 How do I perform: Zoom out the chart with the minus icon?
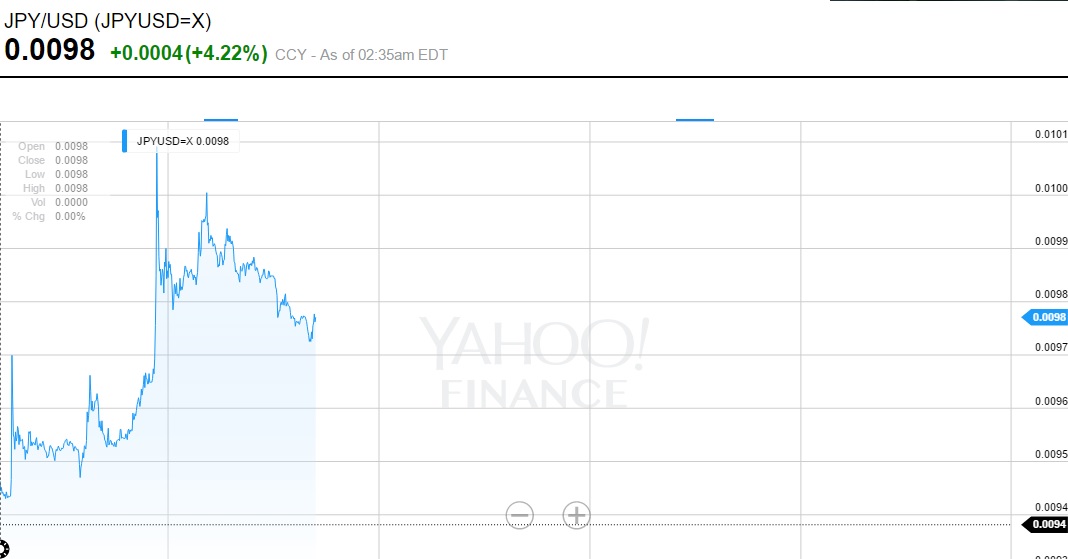pos(519,515)
